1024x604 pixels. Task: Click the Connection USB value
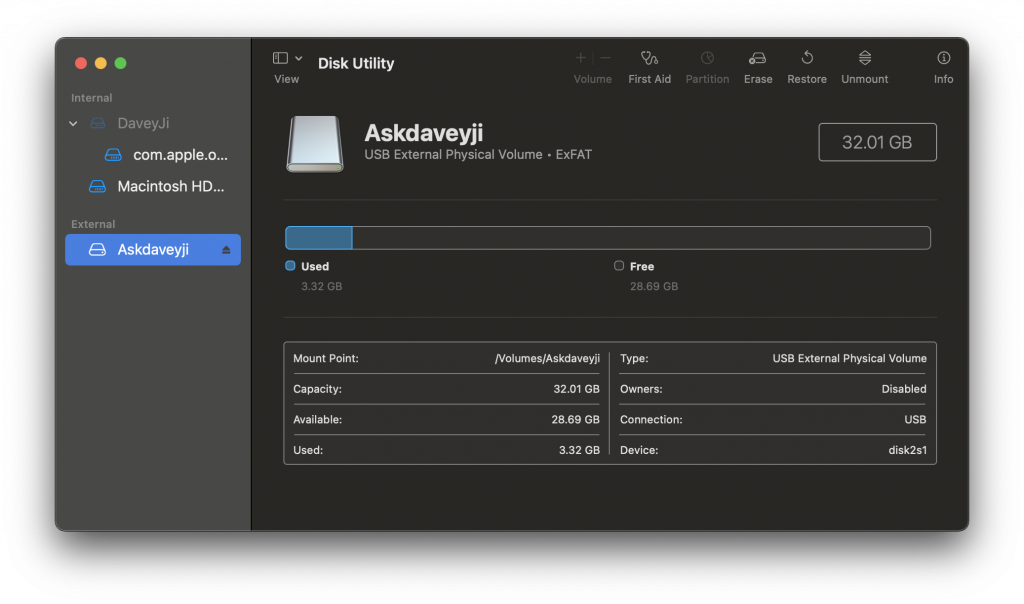pyautogui.click(x=915, y=420)
